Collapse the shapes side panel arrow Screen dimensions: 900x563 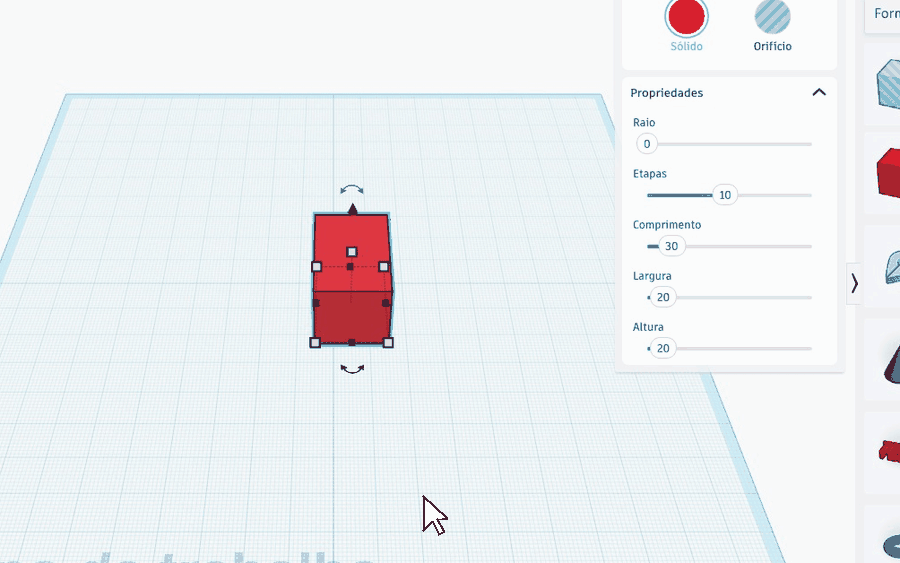[854, 284]
